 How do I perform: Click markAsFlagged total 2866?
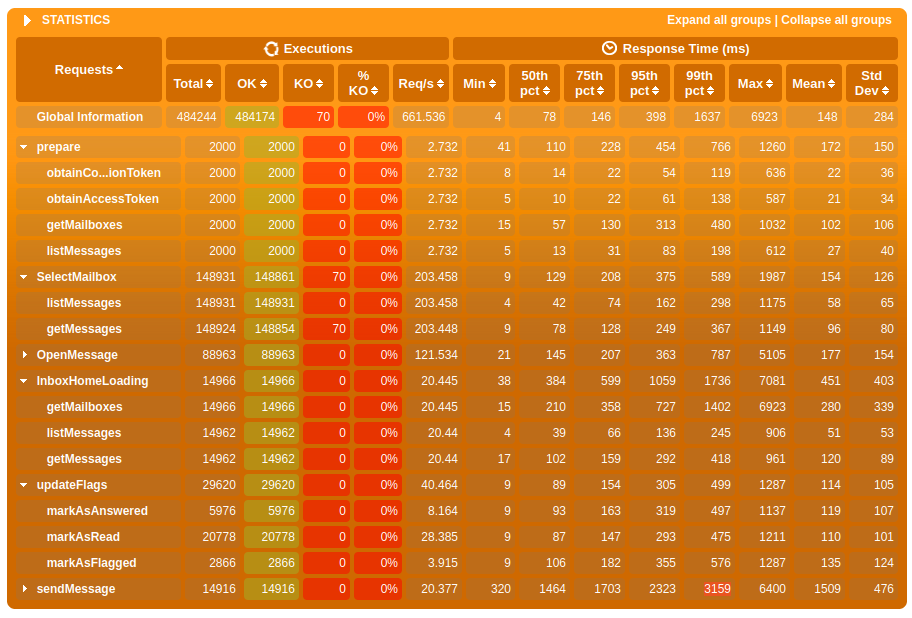click(222, 563)
